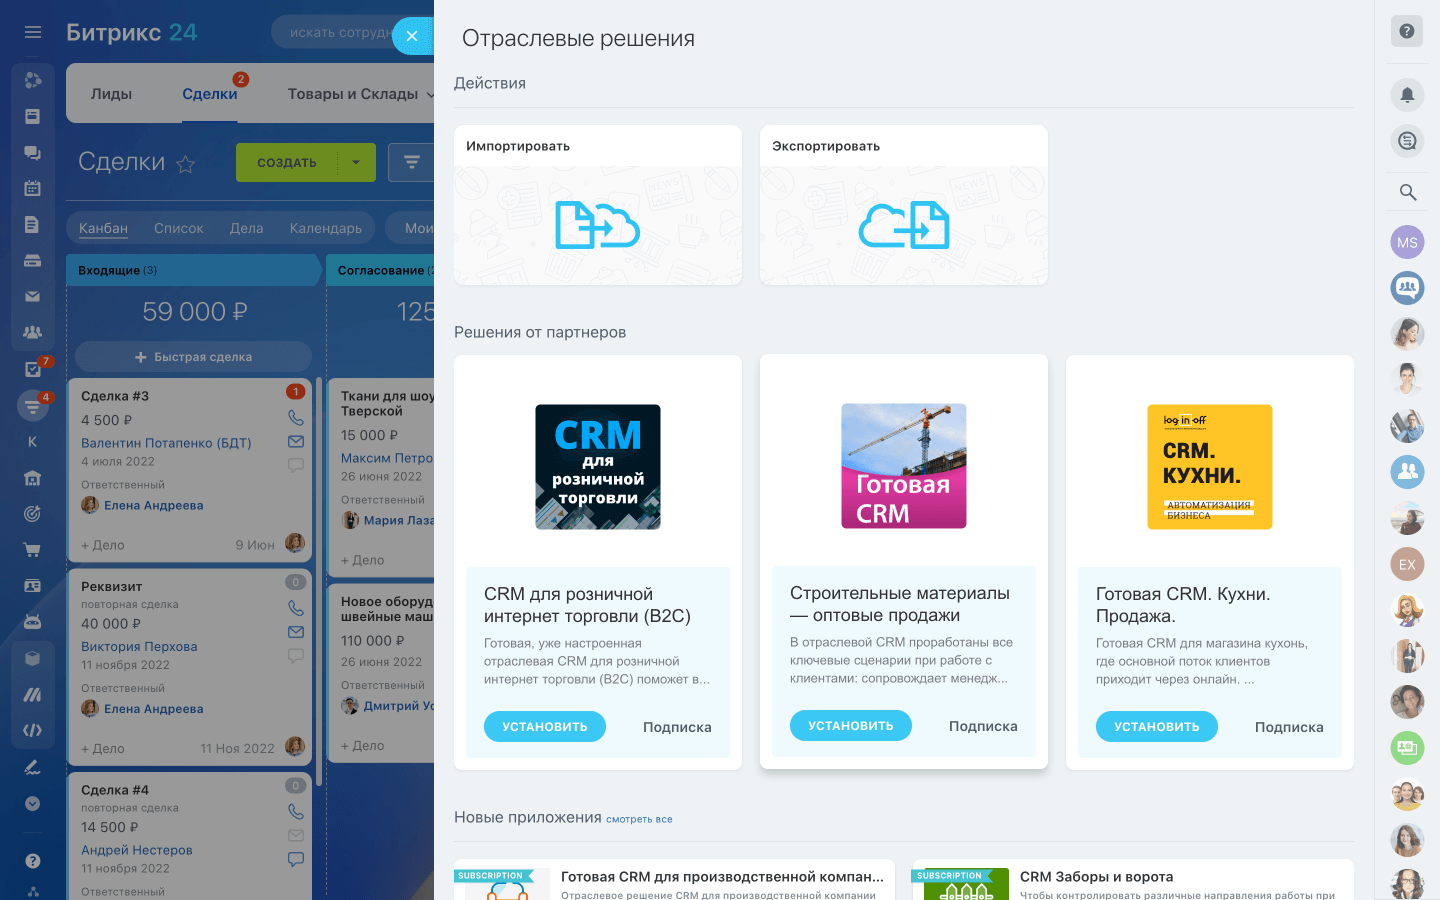Mark Сделки as favorite with the star

click(185, 165)
